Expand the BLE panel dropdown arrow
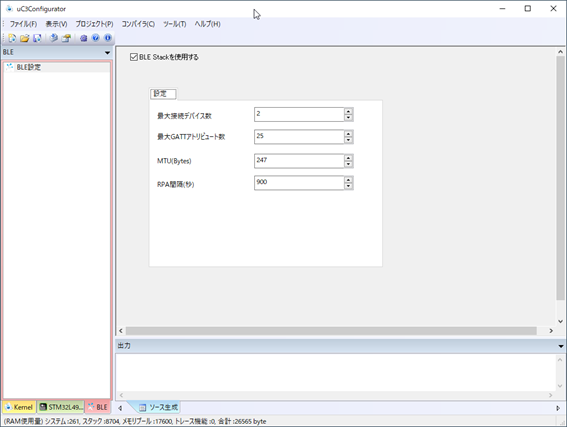The height and width of the screenshot is (427, 567). click(107, 53)
